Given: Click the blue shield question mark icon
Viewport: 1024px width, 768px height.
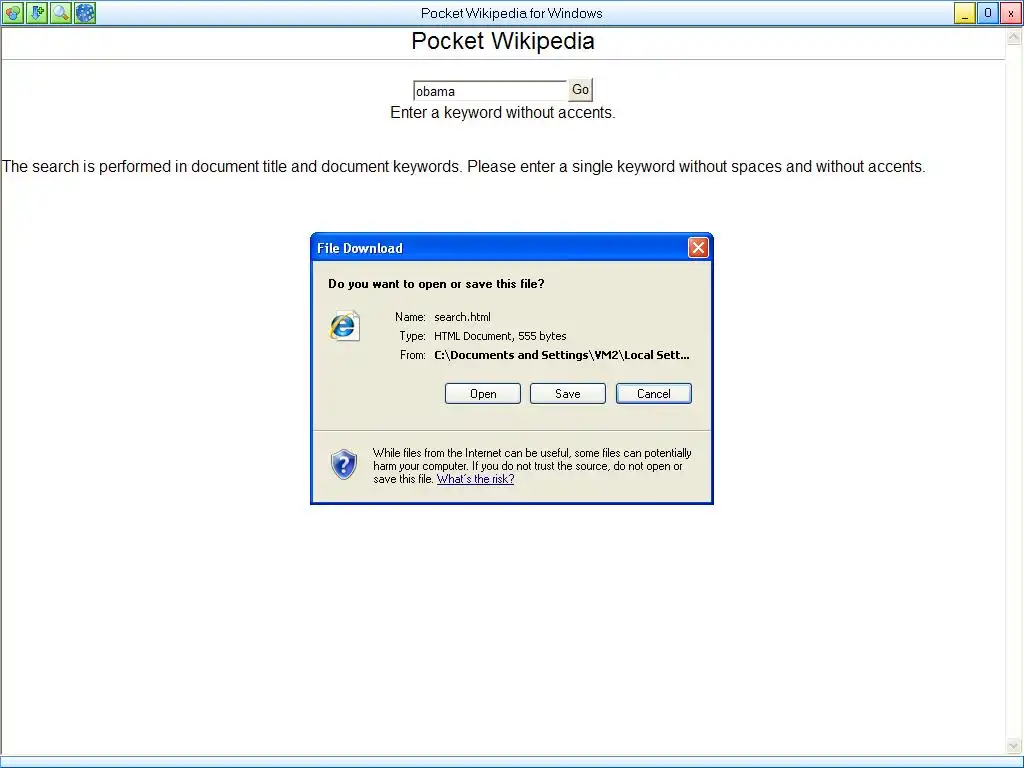Looking at the screenshot, I should 344,464.
